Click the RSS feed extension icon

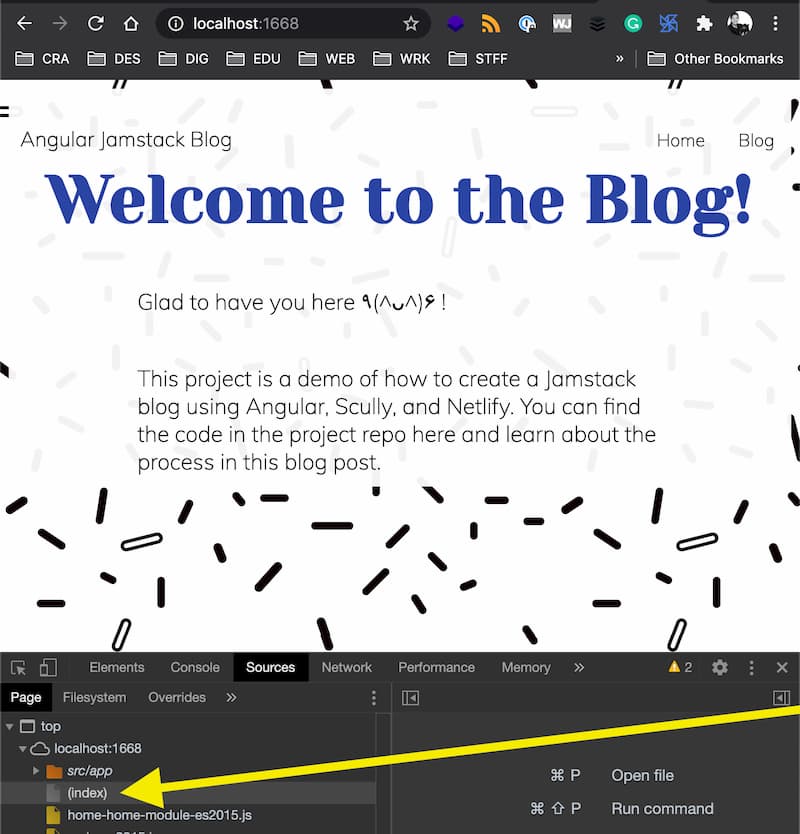point(490,23)
